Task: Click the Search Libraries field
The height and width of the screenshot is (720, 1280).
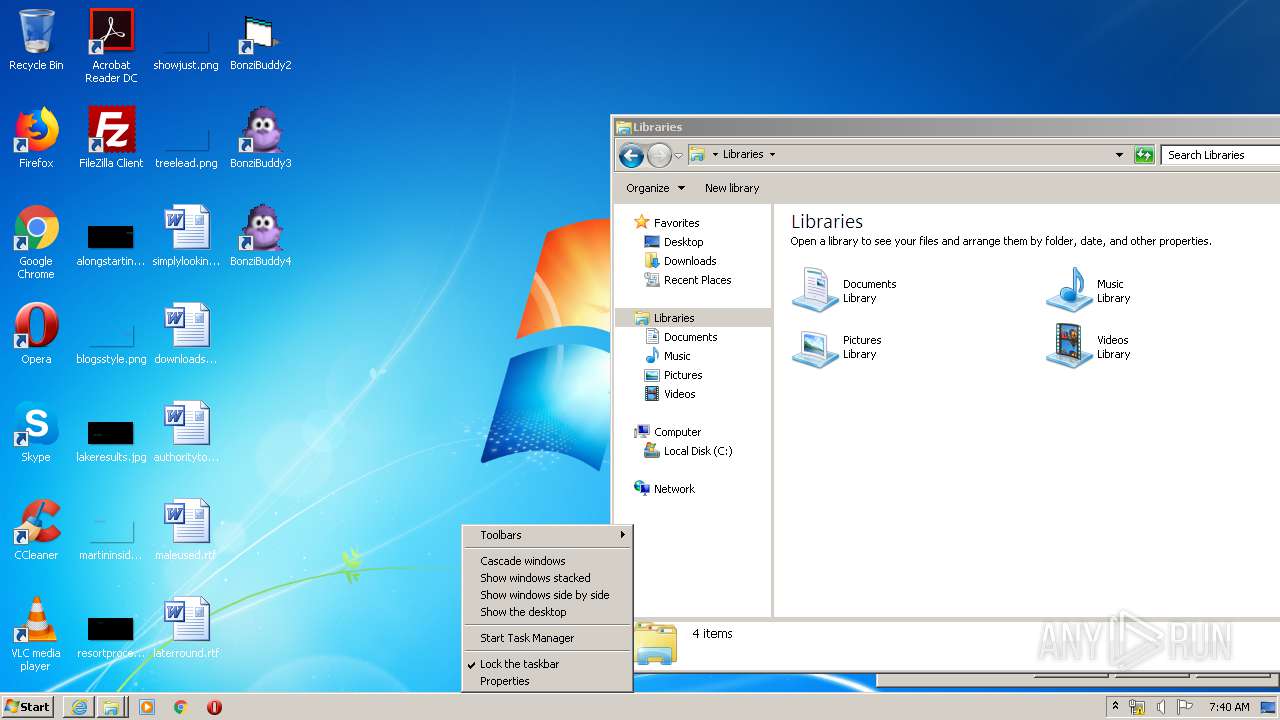Action: (1220, 155)
